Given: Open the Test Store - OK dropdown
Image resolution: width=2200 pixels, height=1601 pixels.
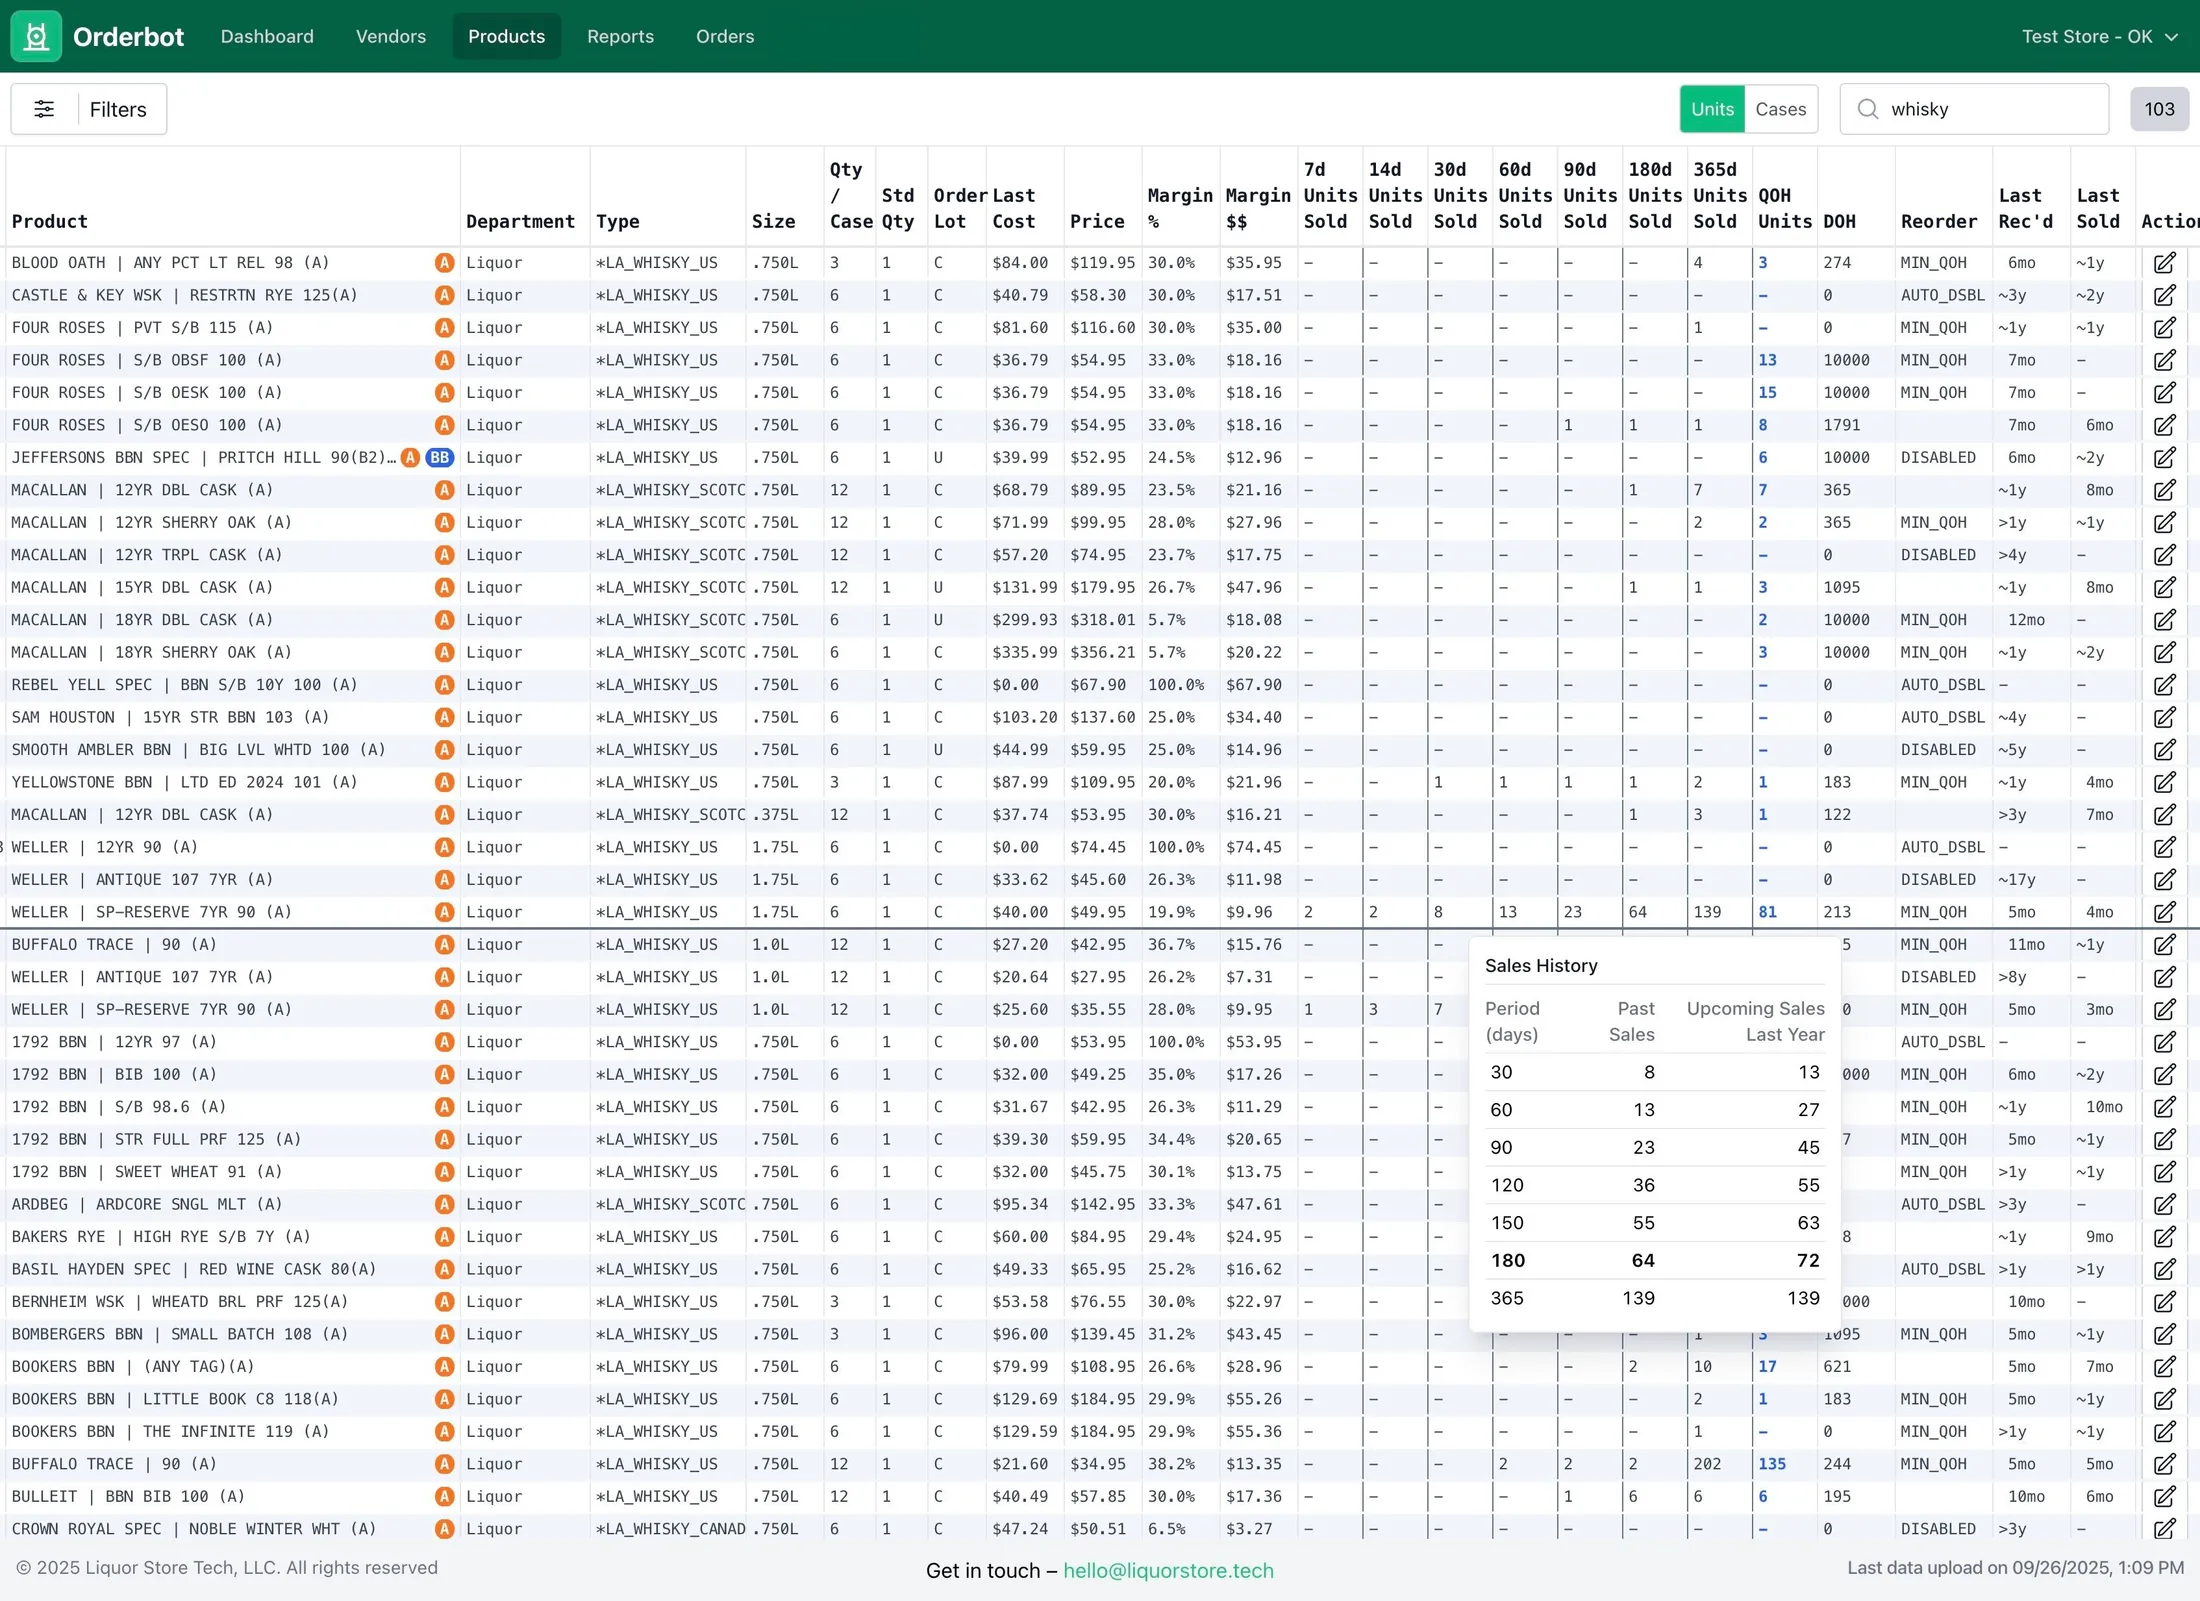Looking at the screenshot, I should click(x=2098, y=37).
